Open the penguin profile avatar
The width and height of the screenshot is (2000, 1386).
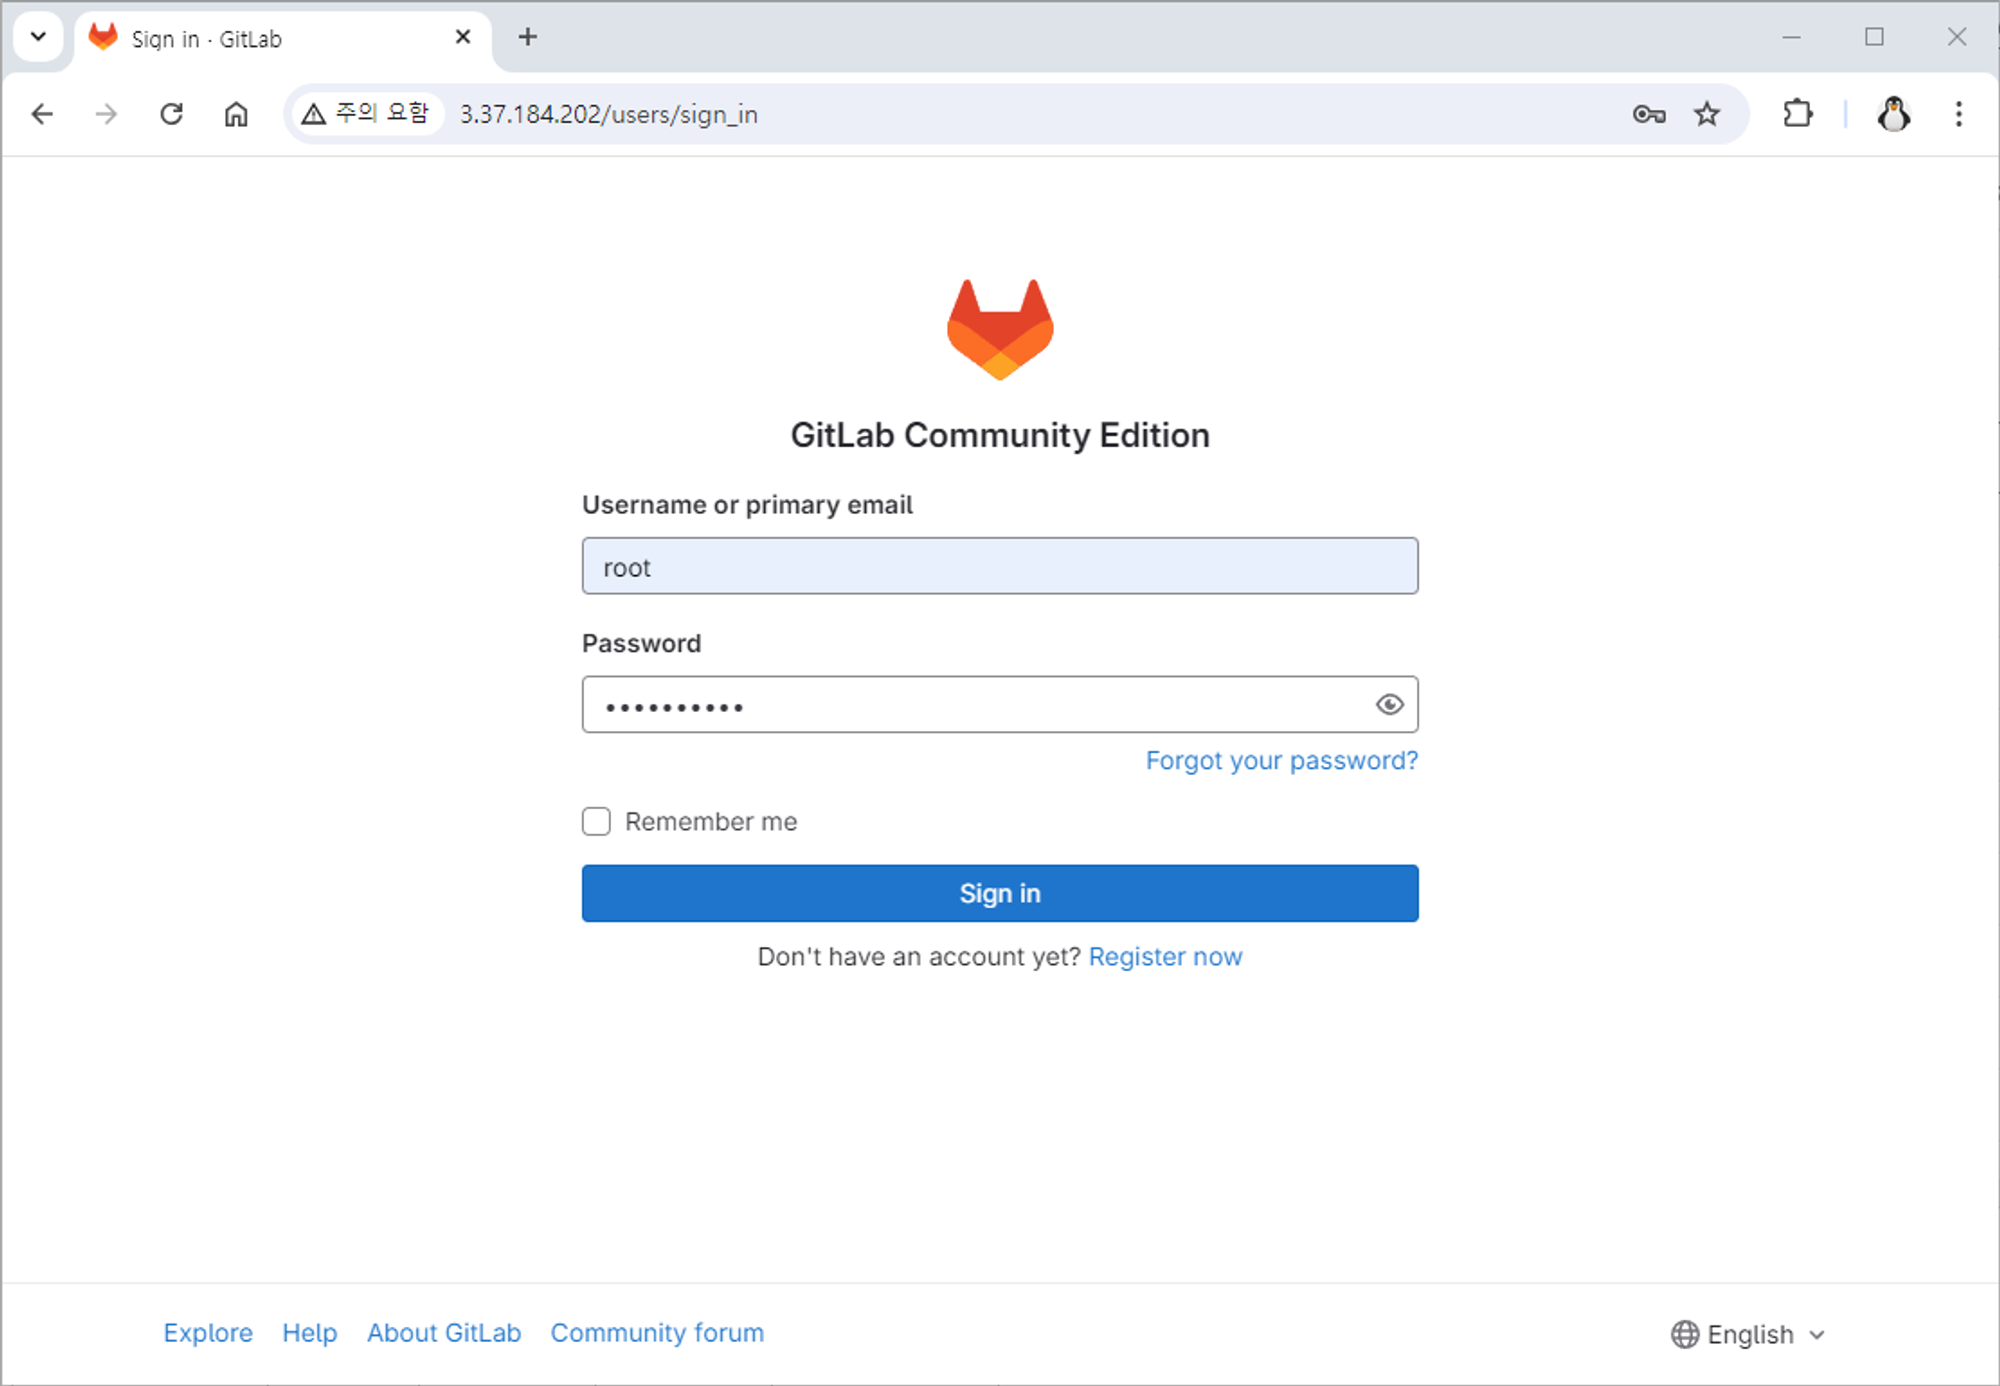(1893, 114)
